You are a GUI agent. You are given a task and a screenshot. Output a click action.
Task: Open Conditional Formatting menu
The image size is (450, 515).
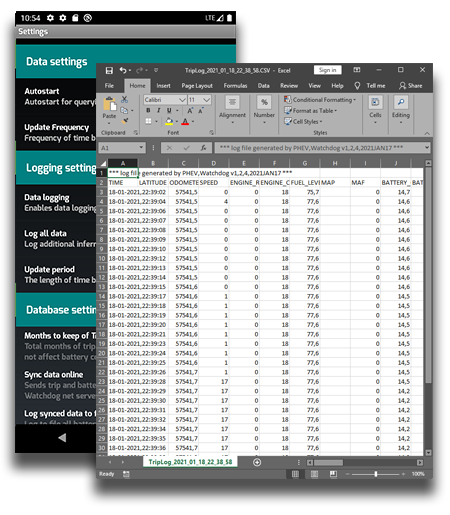[x=320, y=100]
